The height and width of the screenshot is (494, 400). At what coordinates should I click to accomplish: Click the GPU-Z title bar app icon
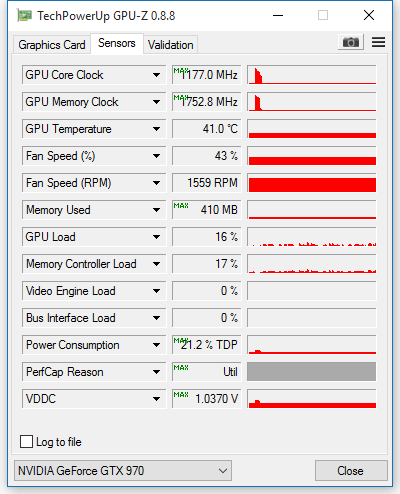pos(25,15)
